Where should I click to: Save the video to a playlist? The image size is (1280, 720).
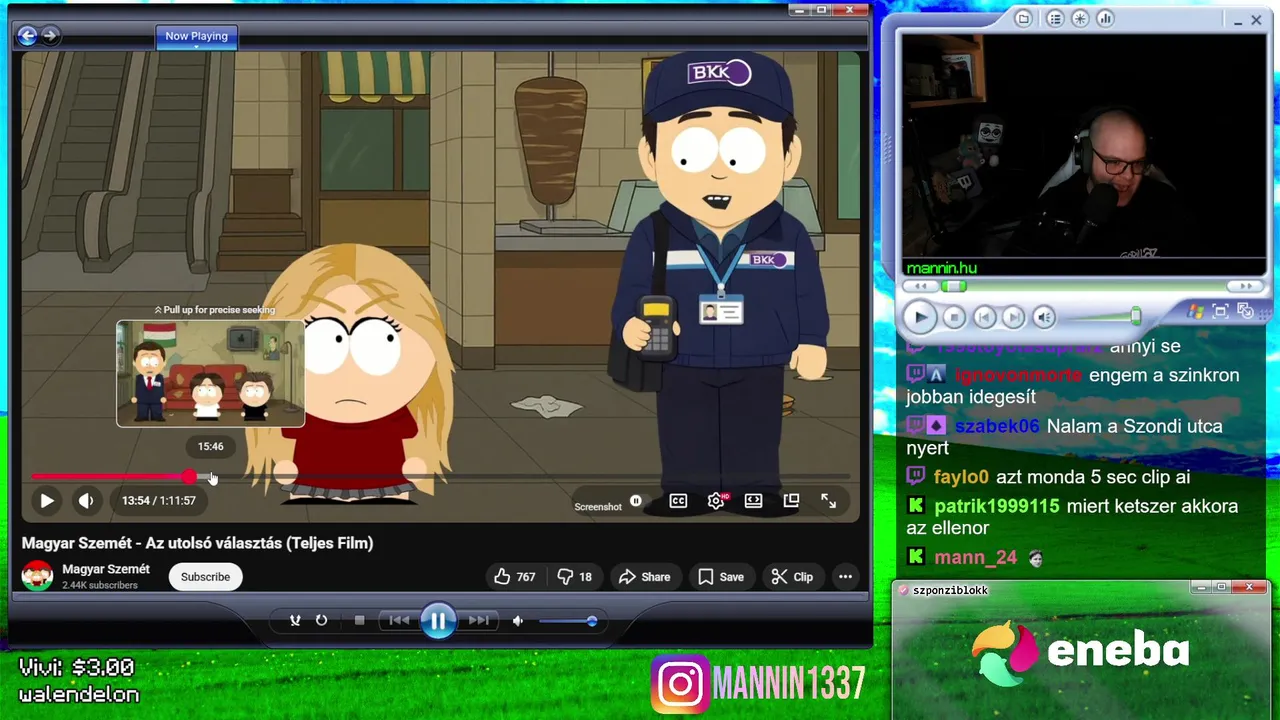[x=721, y=577]
